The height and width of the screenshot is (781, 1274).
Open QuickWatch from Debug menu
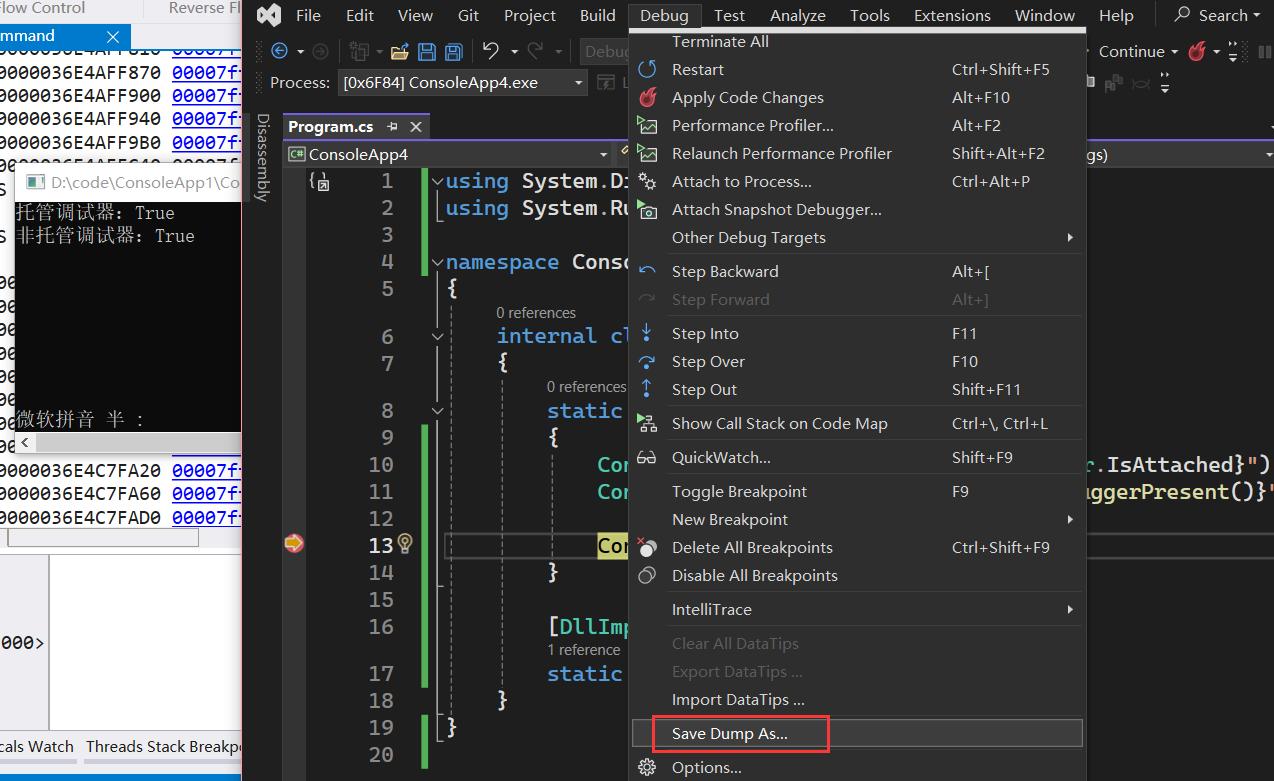(x=857, y=457)
